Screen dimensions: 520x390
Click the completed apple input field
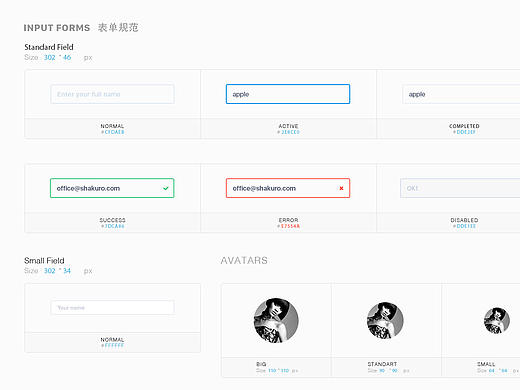[x=461, y=94]
